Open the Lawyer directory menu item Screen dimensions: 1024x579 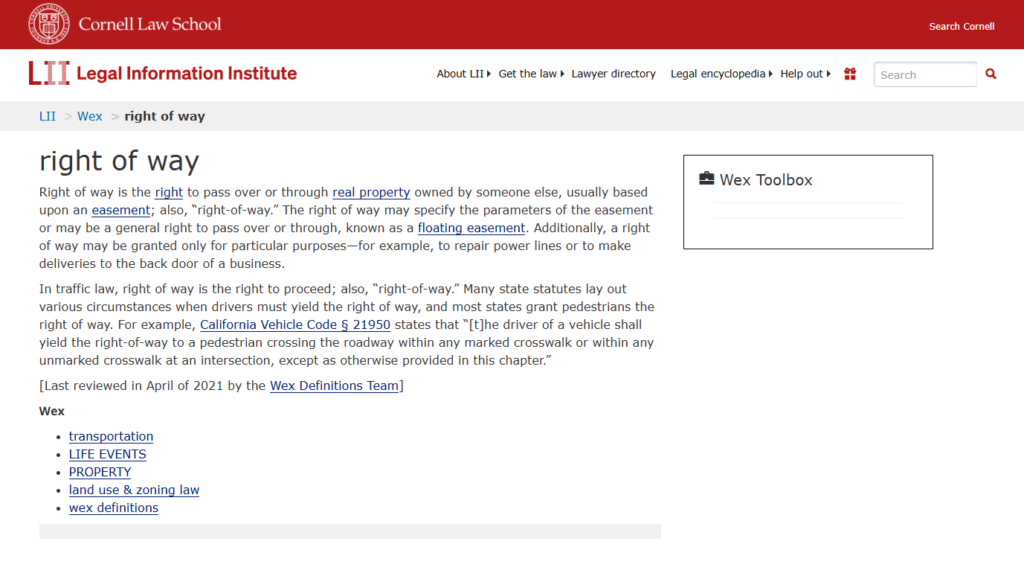pos(613,74)
